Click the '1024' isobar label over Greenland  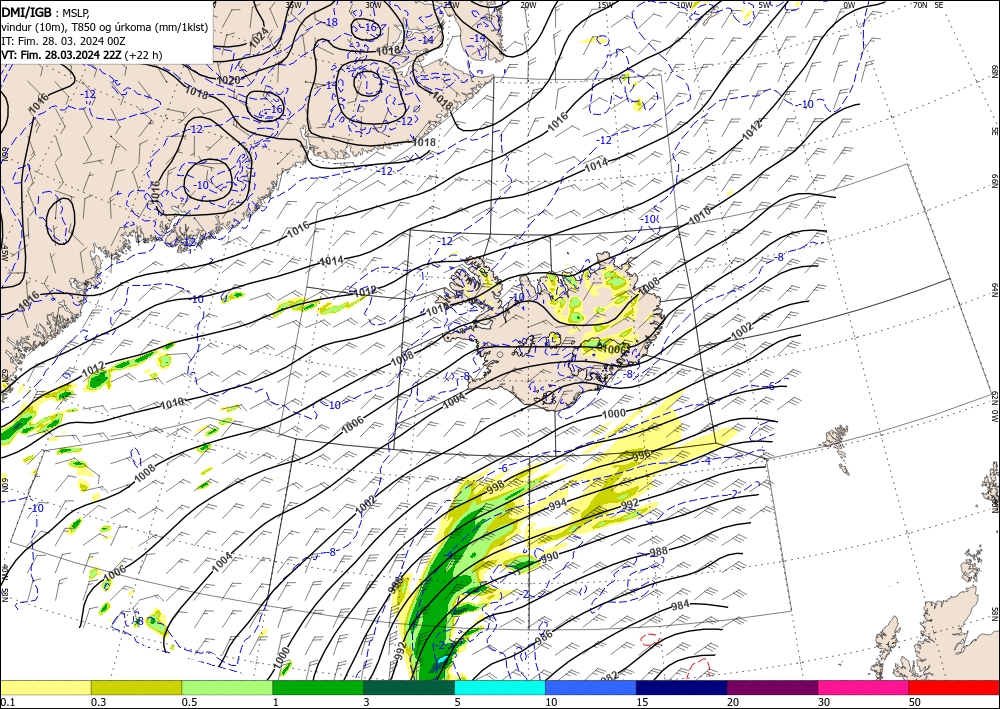259,39
